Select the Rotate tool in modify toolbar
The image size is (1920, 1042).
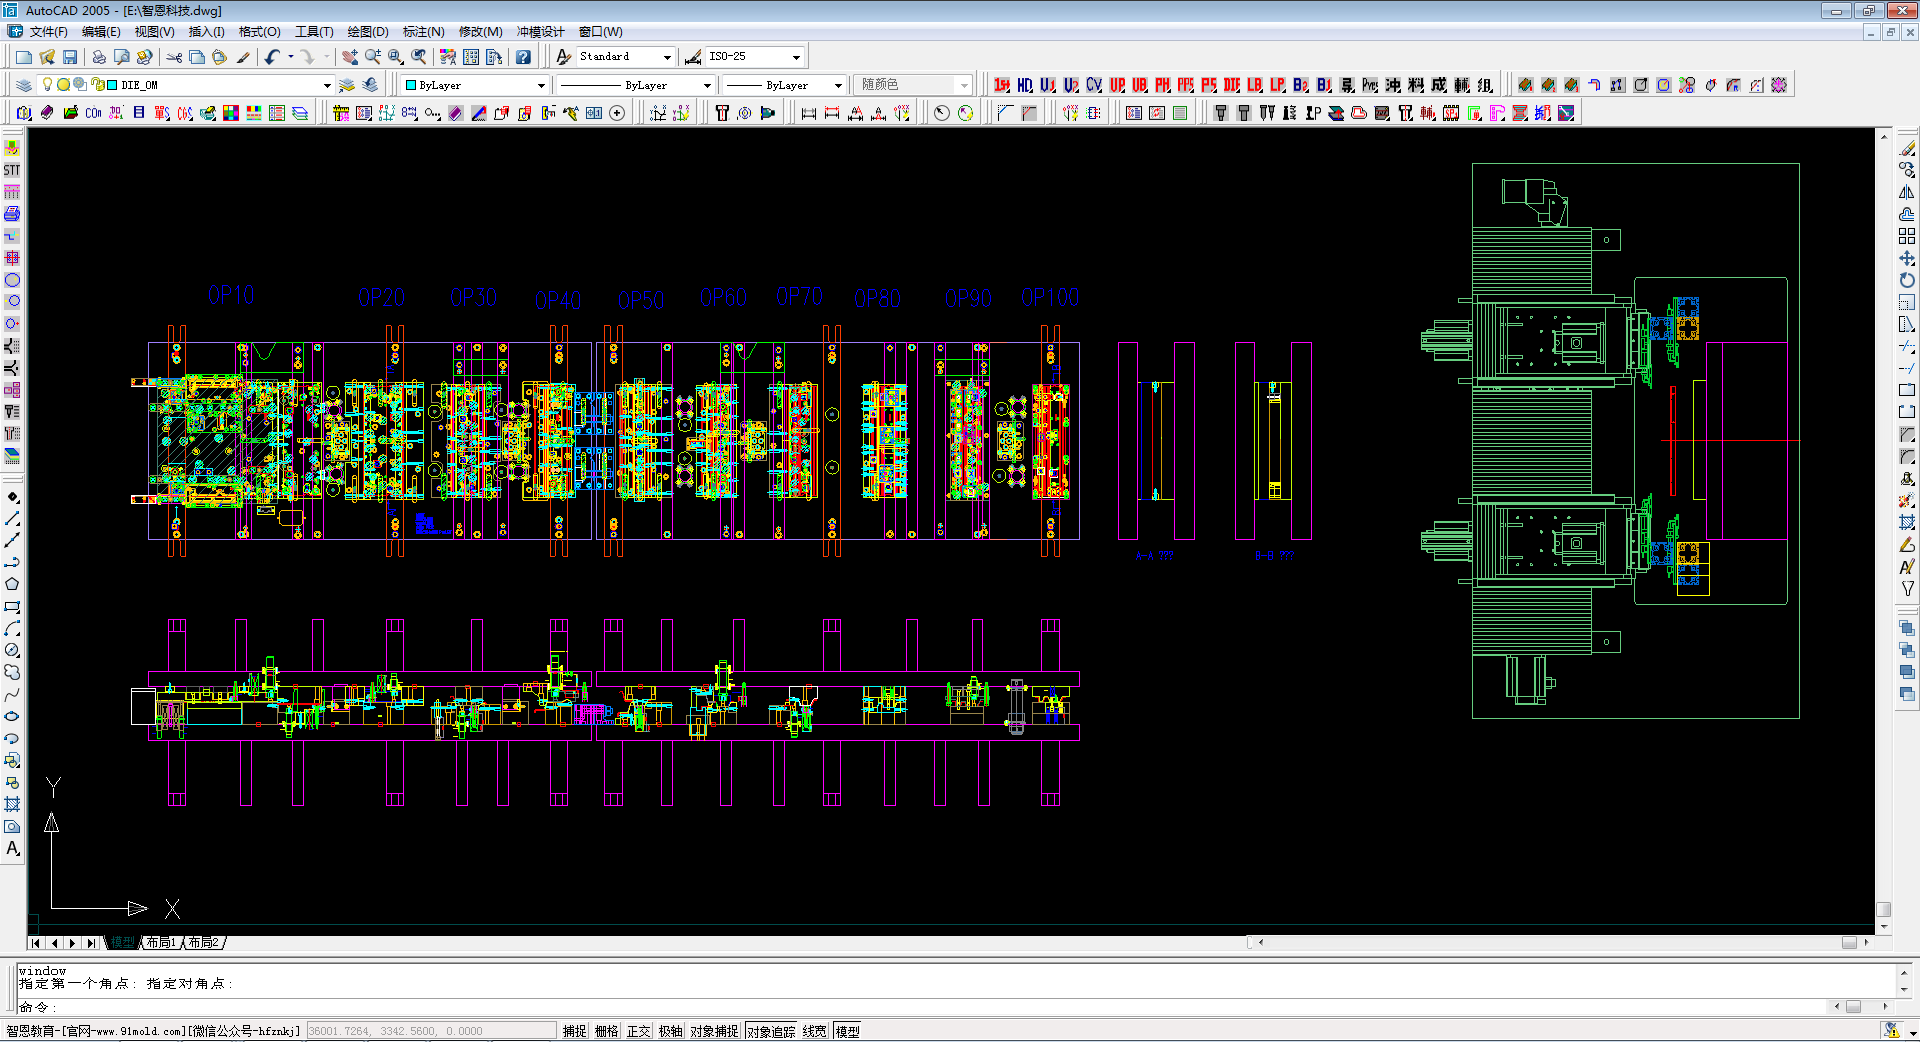coord(1907,281)
